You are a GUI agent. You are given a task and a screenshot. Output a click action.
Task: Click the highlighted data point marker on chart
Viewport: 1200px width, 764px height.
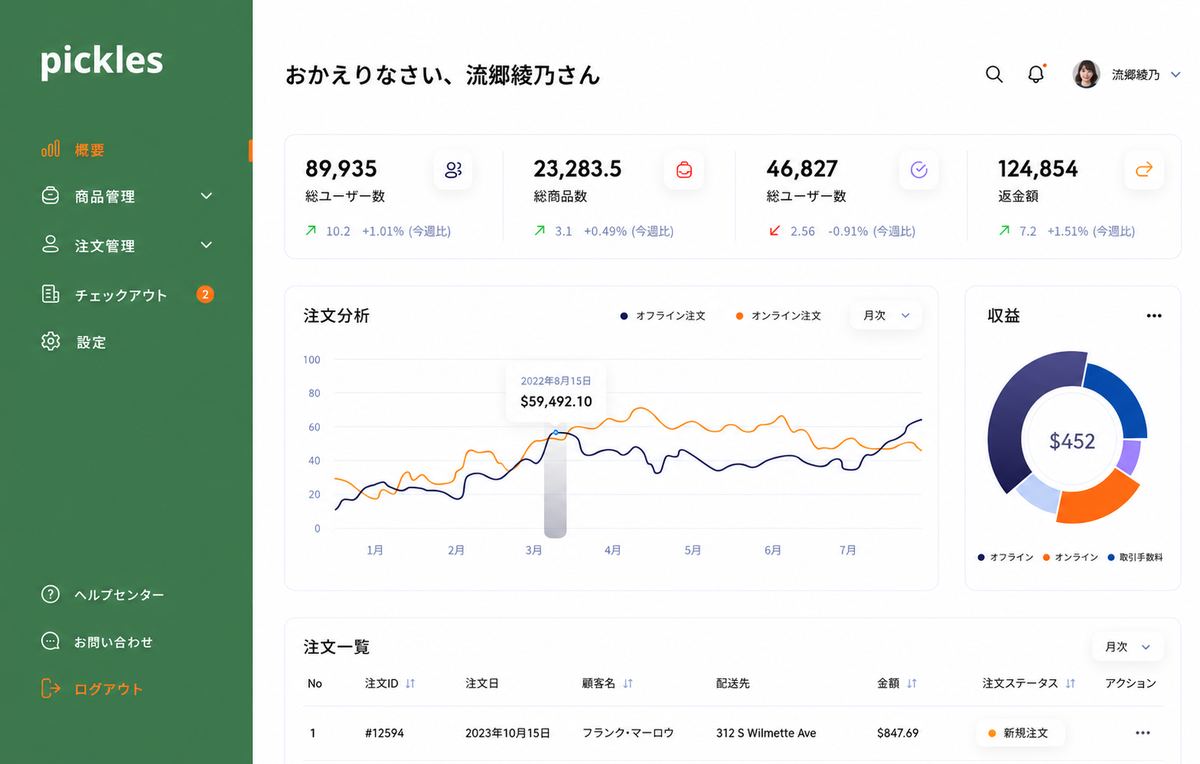pyautogui.click(x=556, y=432)
